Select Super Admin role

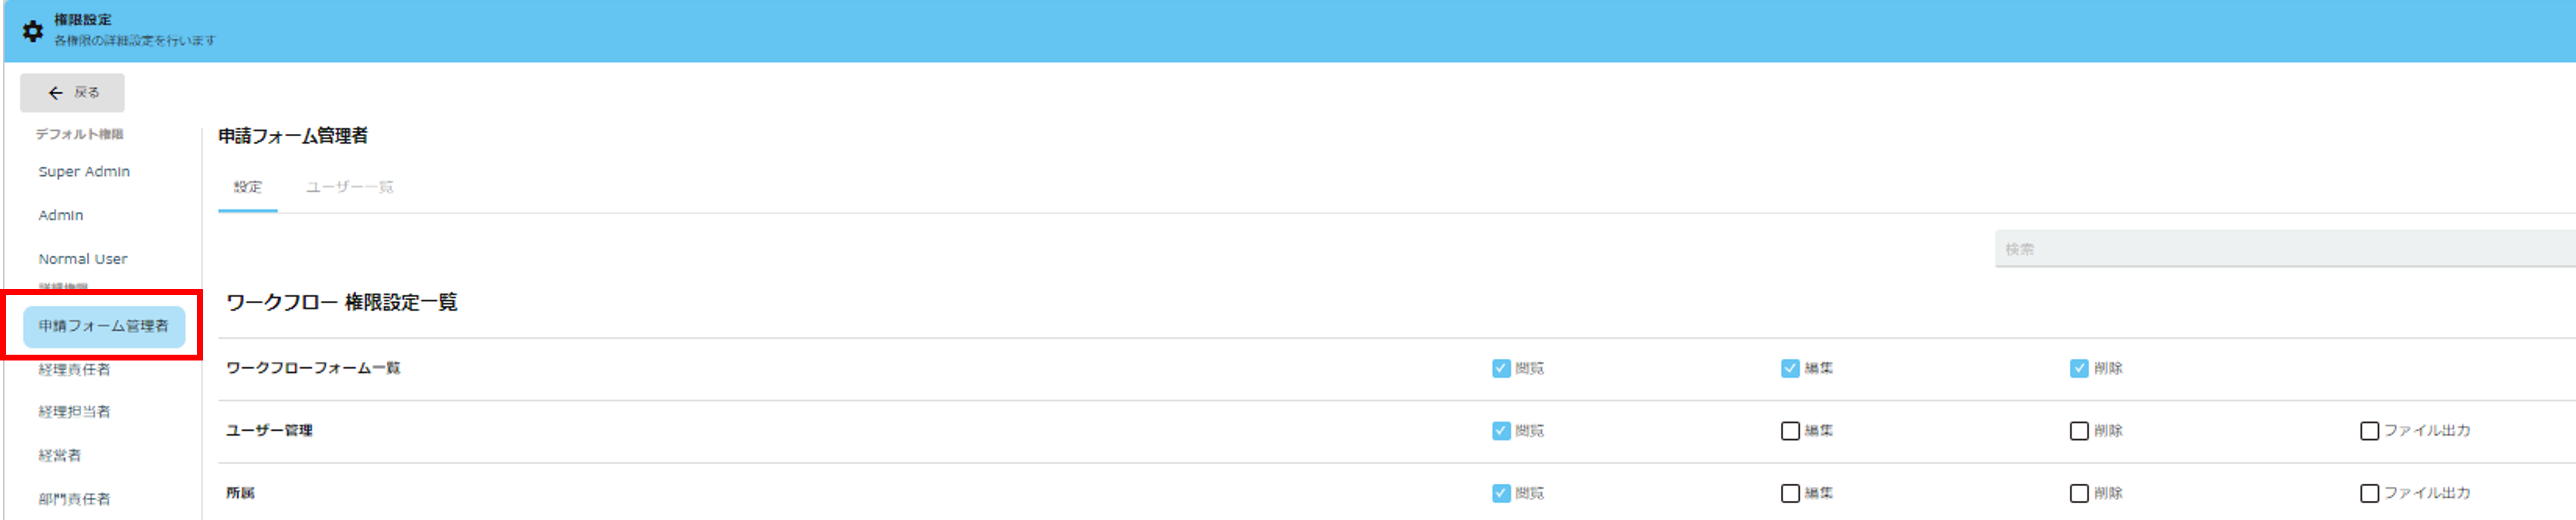point(84,172)
